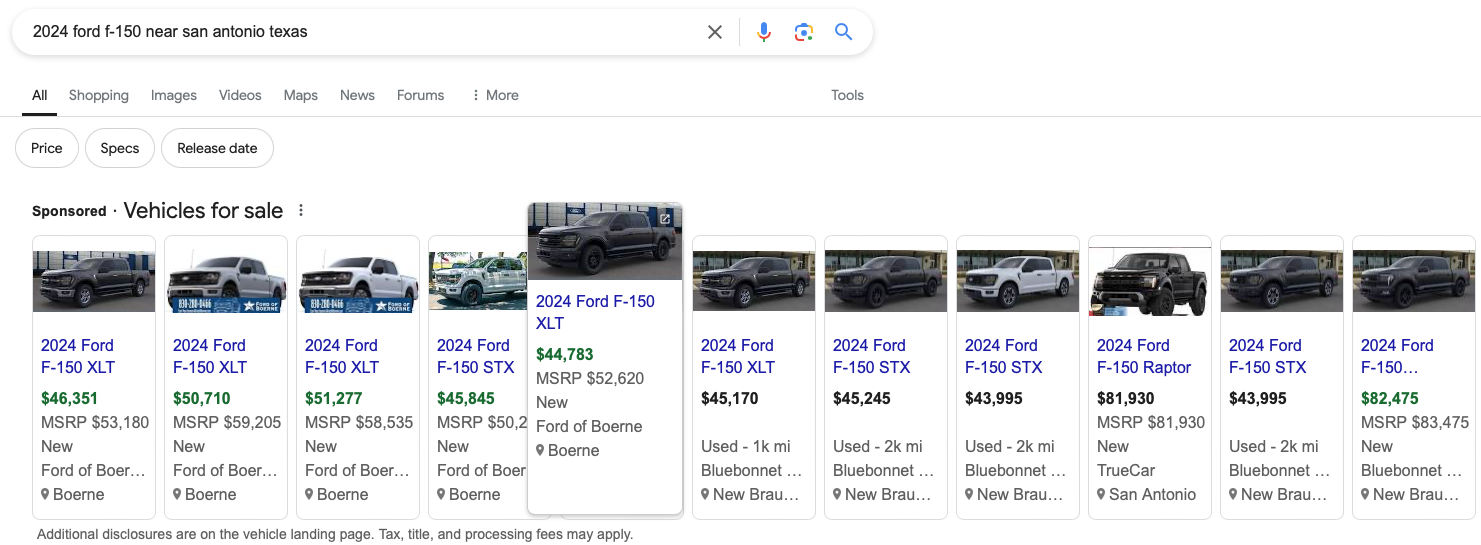Click the truck photo on the $46,351 listing
The width and height of the screenshot is (1481, 545).
(x=94, y=281)
